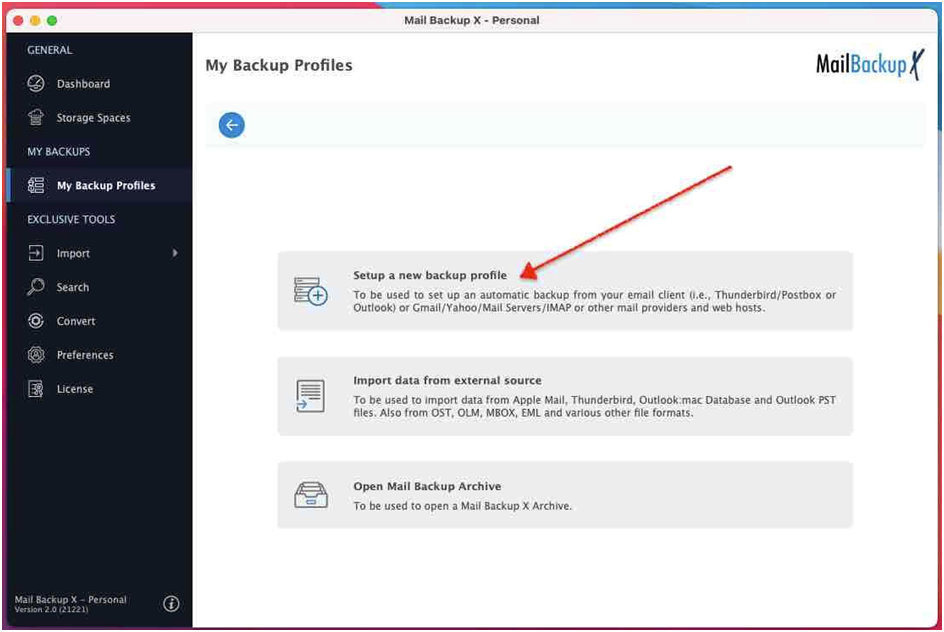The image size is (944, 632).
Task: Click the info icon at bottom left
Action: (x=171, y=603)
